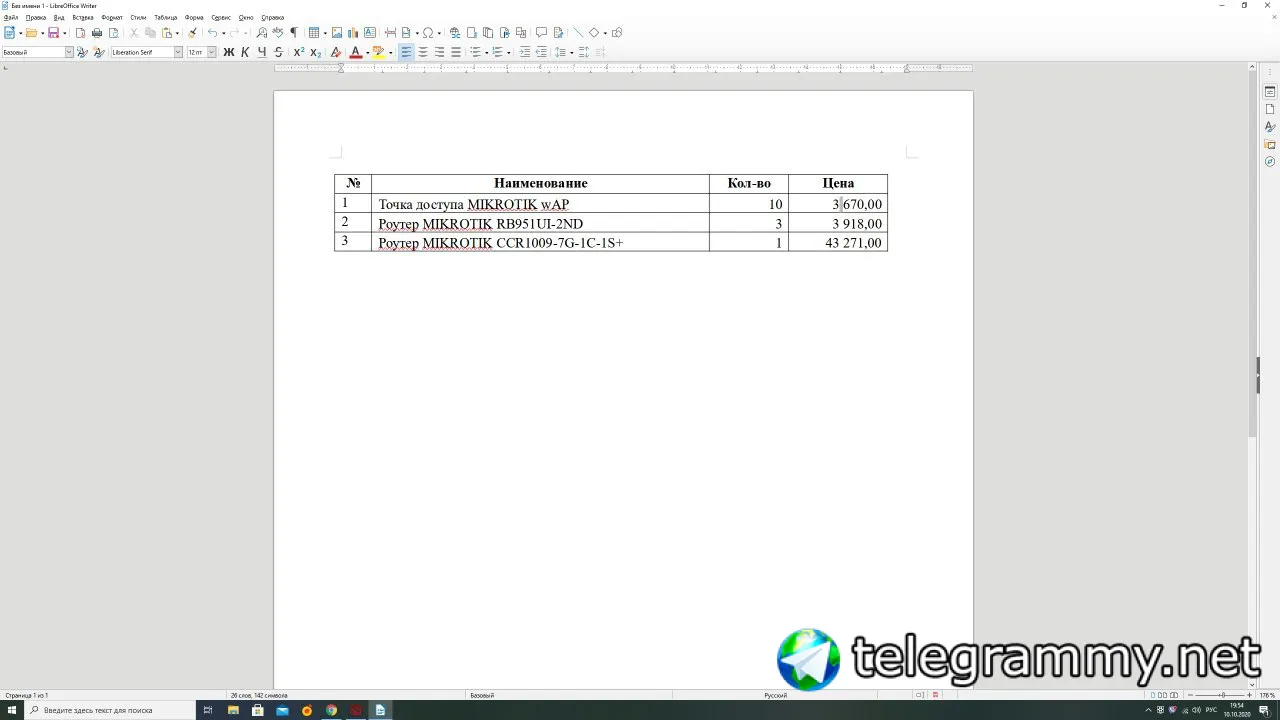Screen dimensions: 1280x720
Task: Open Find and Replace
Action: tap(262, 33)
